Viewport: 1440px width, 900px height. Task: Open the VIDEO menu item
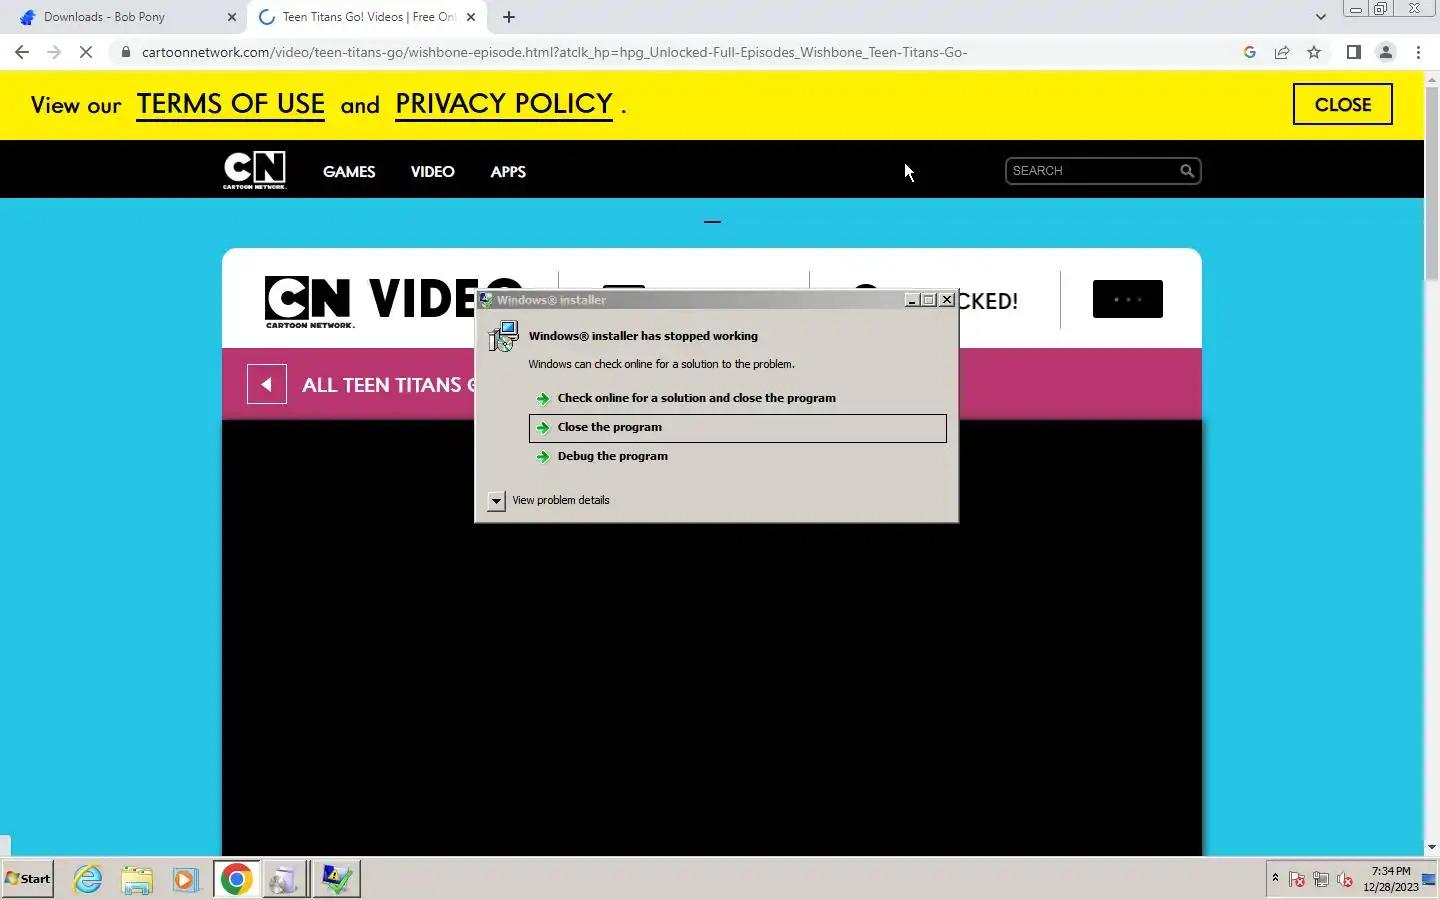[432, 172]
